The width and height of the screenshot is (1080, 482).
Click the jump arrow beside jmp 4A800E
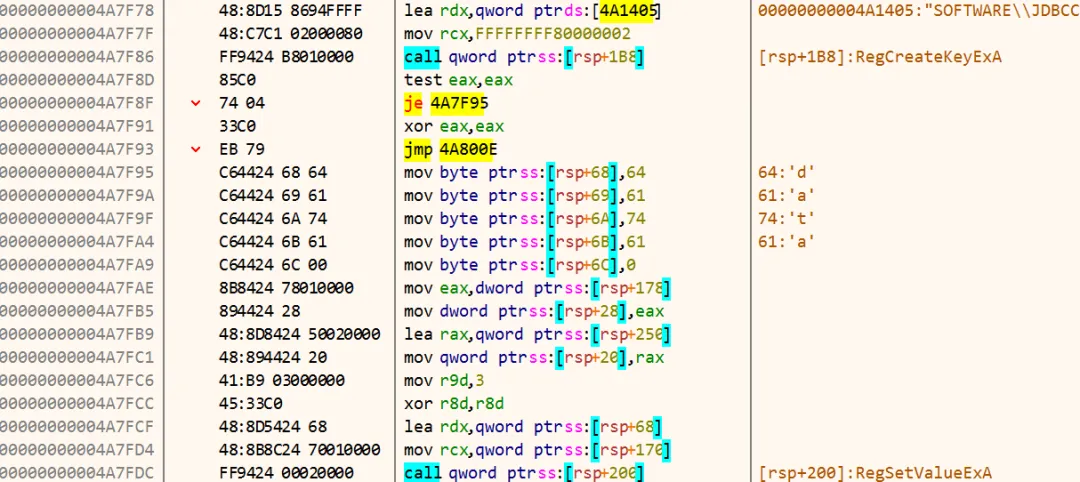(x=196, y=149)
